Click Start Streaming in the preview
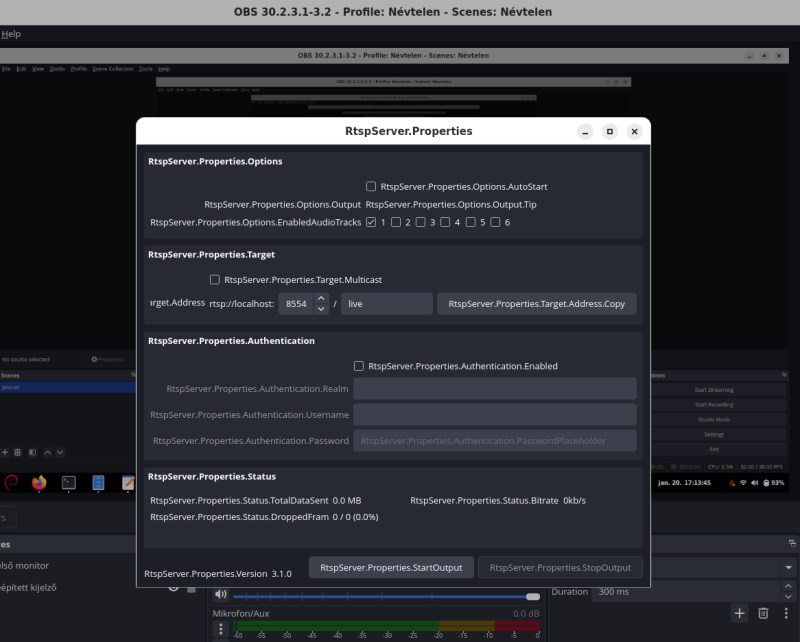Image resolution: width=800 pixels, height=642 pixels. pos(714,390)
